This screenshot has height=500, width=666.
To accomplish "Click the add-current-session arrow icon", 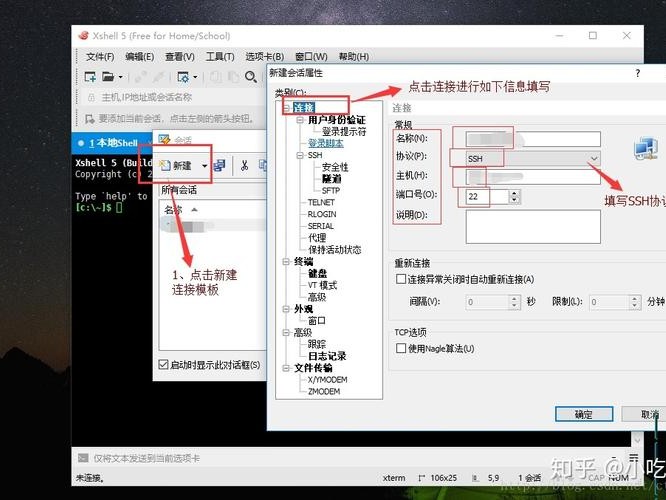I will click(x=90, y=119).
